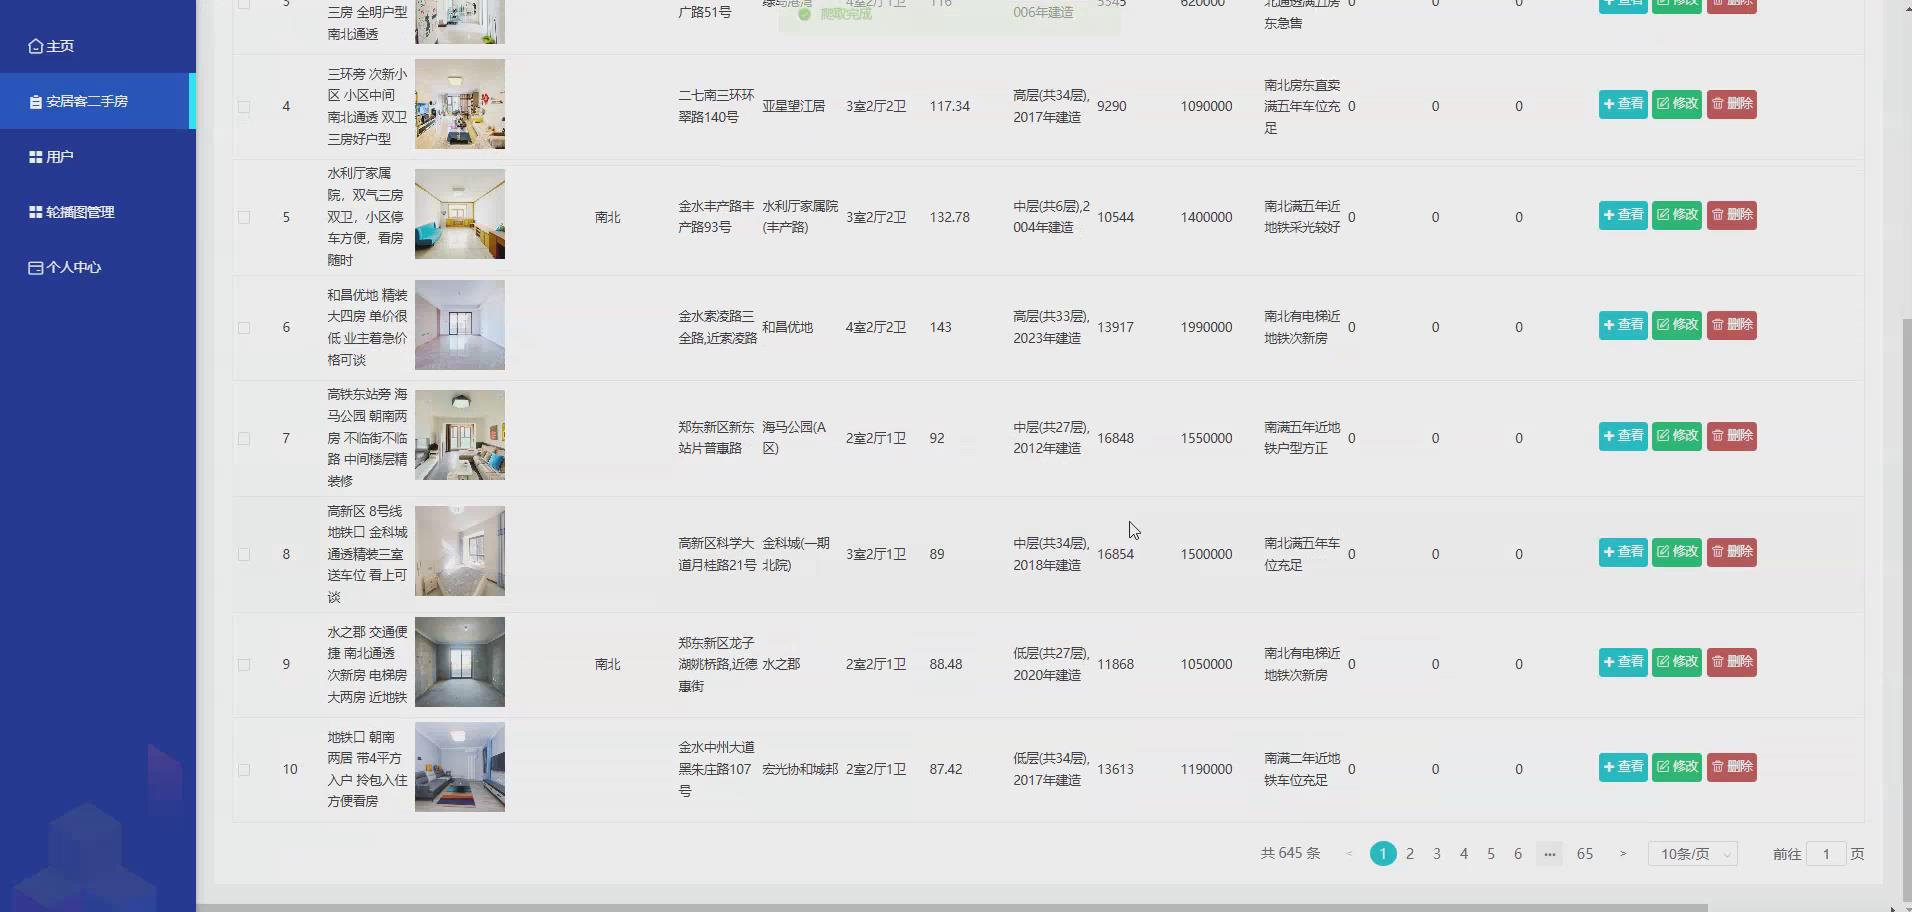Viewport: 1912px width, 912px height.
Task: Open the row 5 property photo
Action: point(460,214)
